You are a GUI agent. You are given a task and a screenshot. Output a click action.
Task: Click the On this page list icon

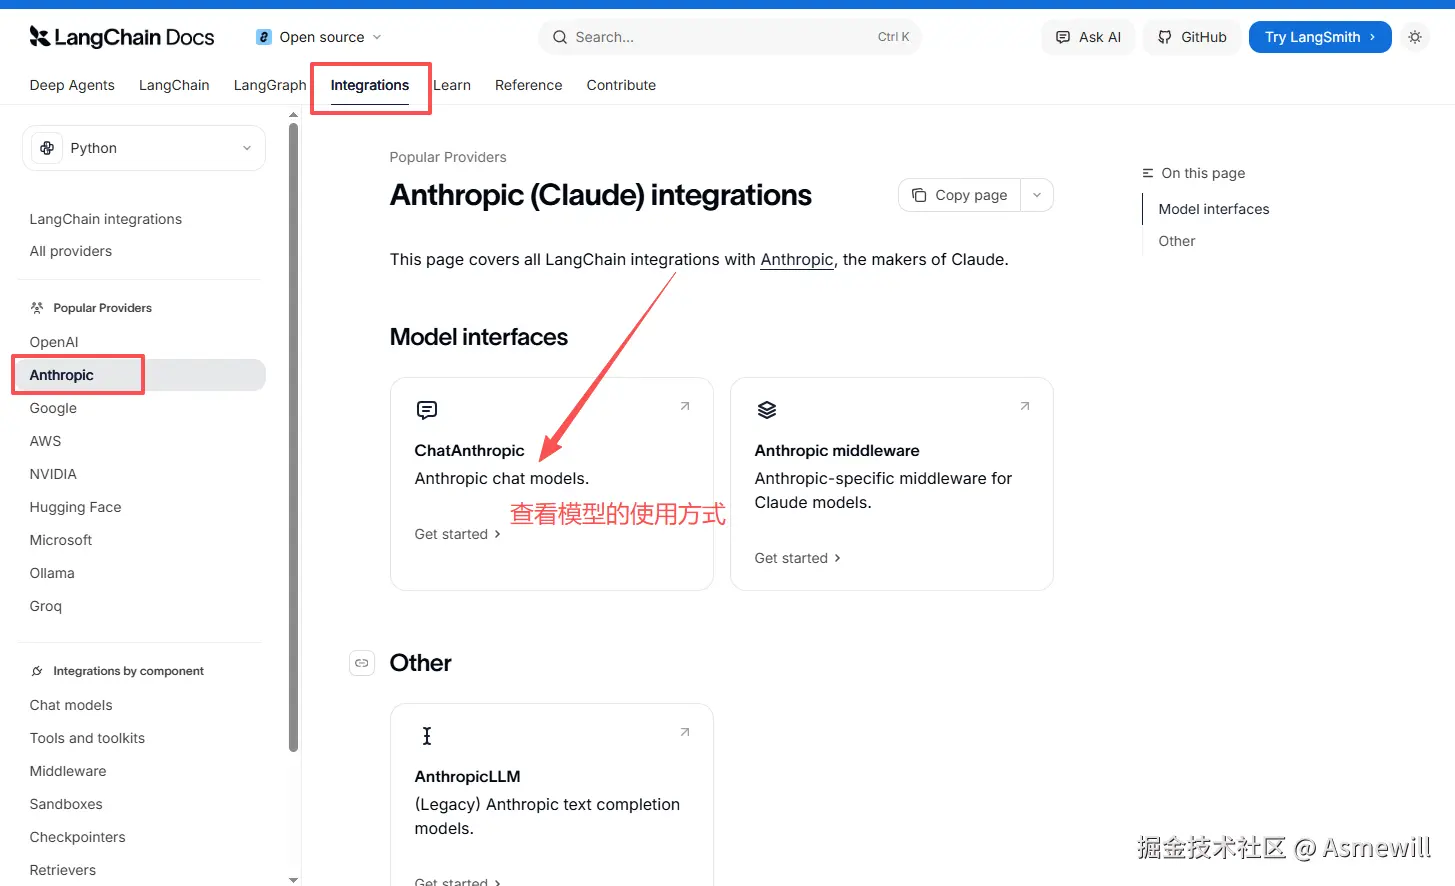[x=1148, y=173]
